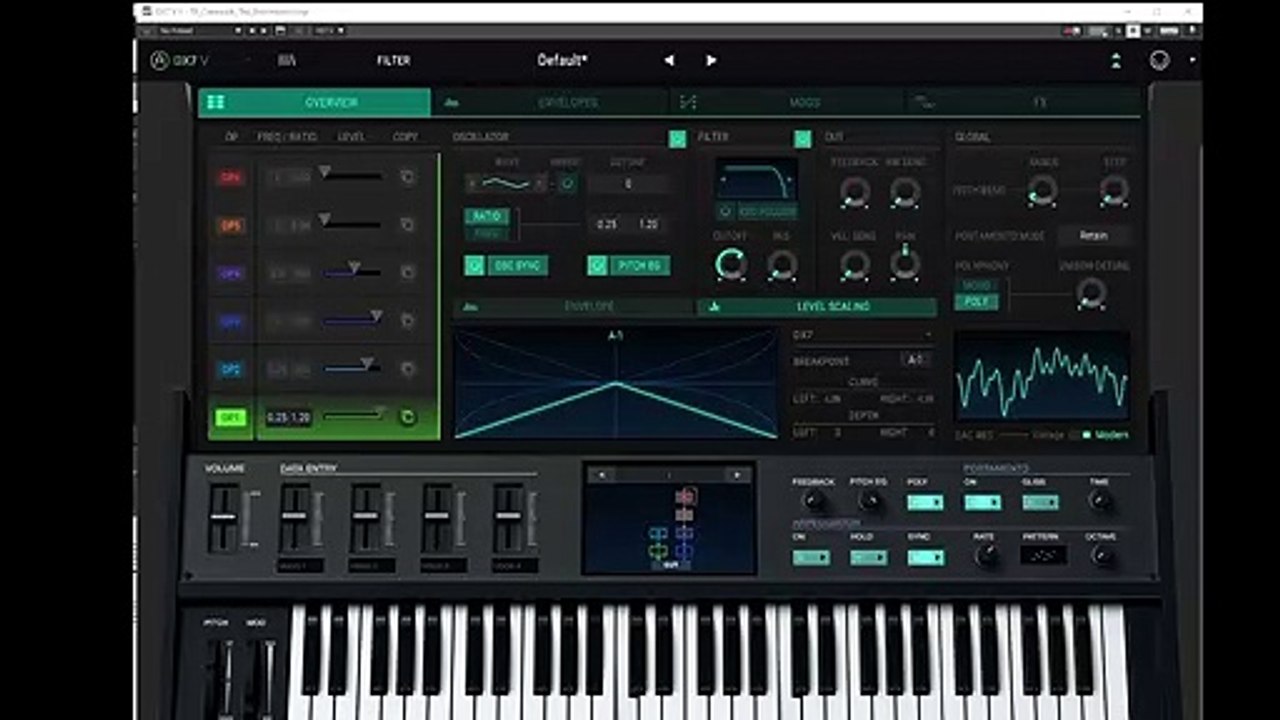
Task: Click the Default preset name
Action: [563, 60]
